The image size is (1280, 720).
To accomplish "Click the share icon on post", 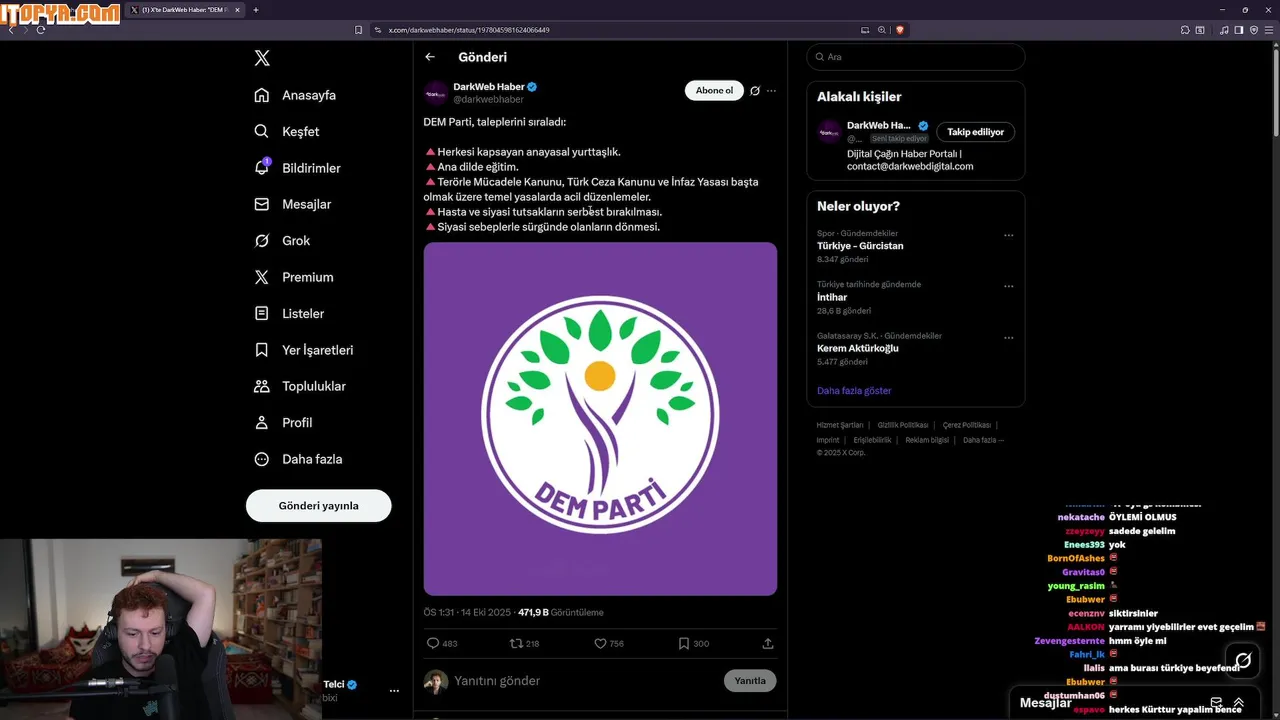I will click(x=768, y=644).
